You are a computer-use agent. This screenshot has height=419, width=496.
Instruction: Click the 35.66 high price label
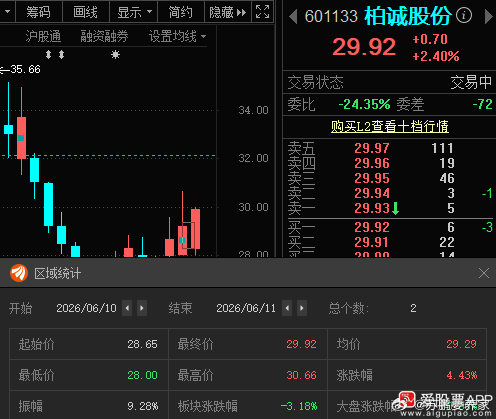(25, 69)
